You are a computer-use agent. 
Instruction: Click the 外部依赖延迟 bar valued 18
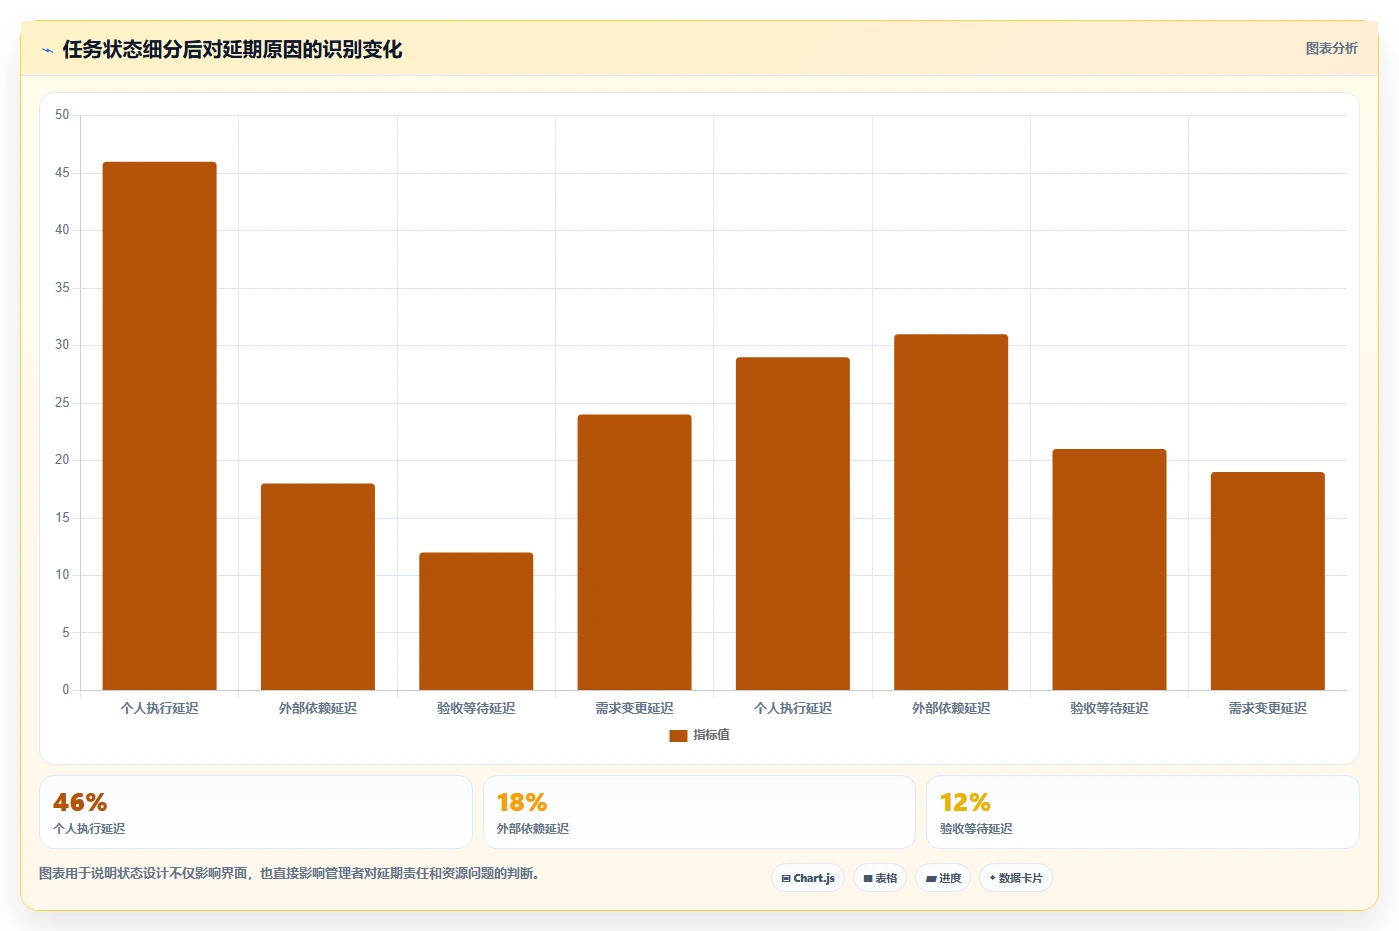click(x=318, y=587)
